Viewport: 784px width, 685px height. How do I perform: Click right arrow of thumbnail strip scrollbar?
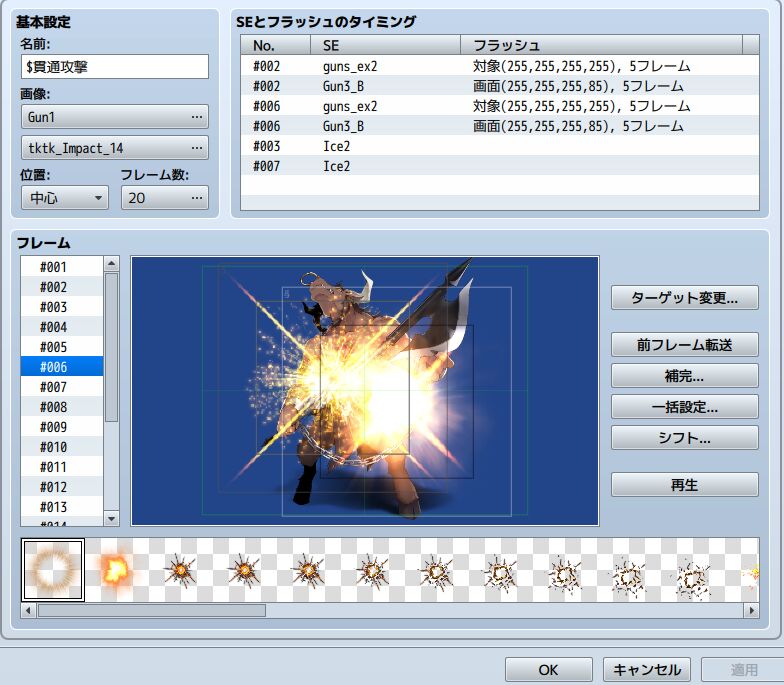752,610
